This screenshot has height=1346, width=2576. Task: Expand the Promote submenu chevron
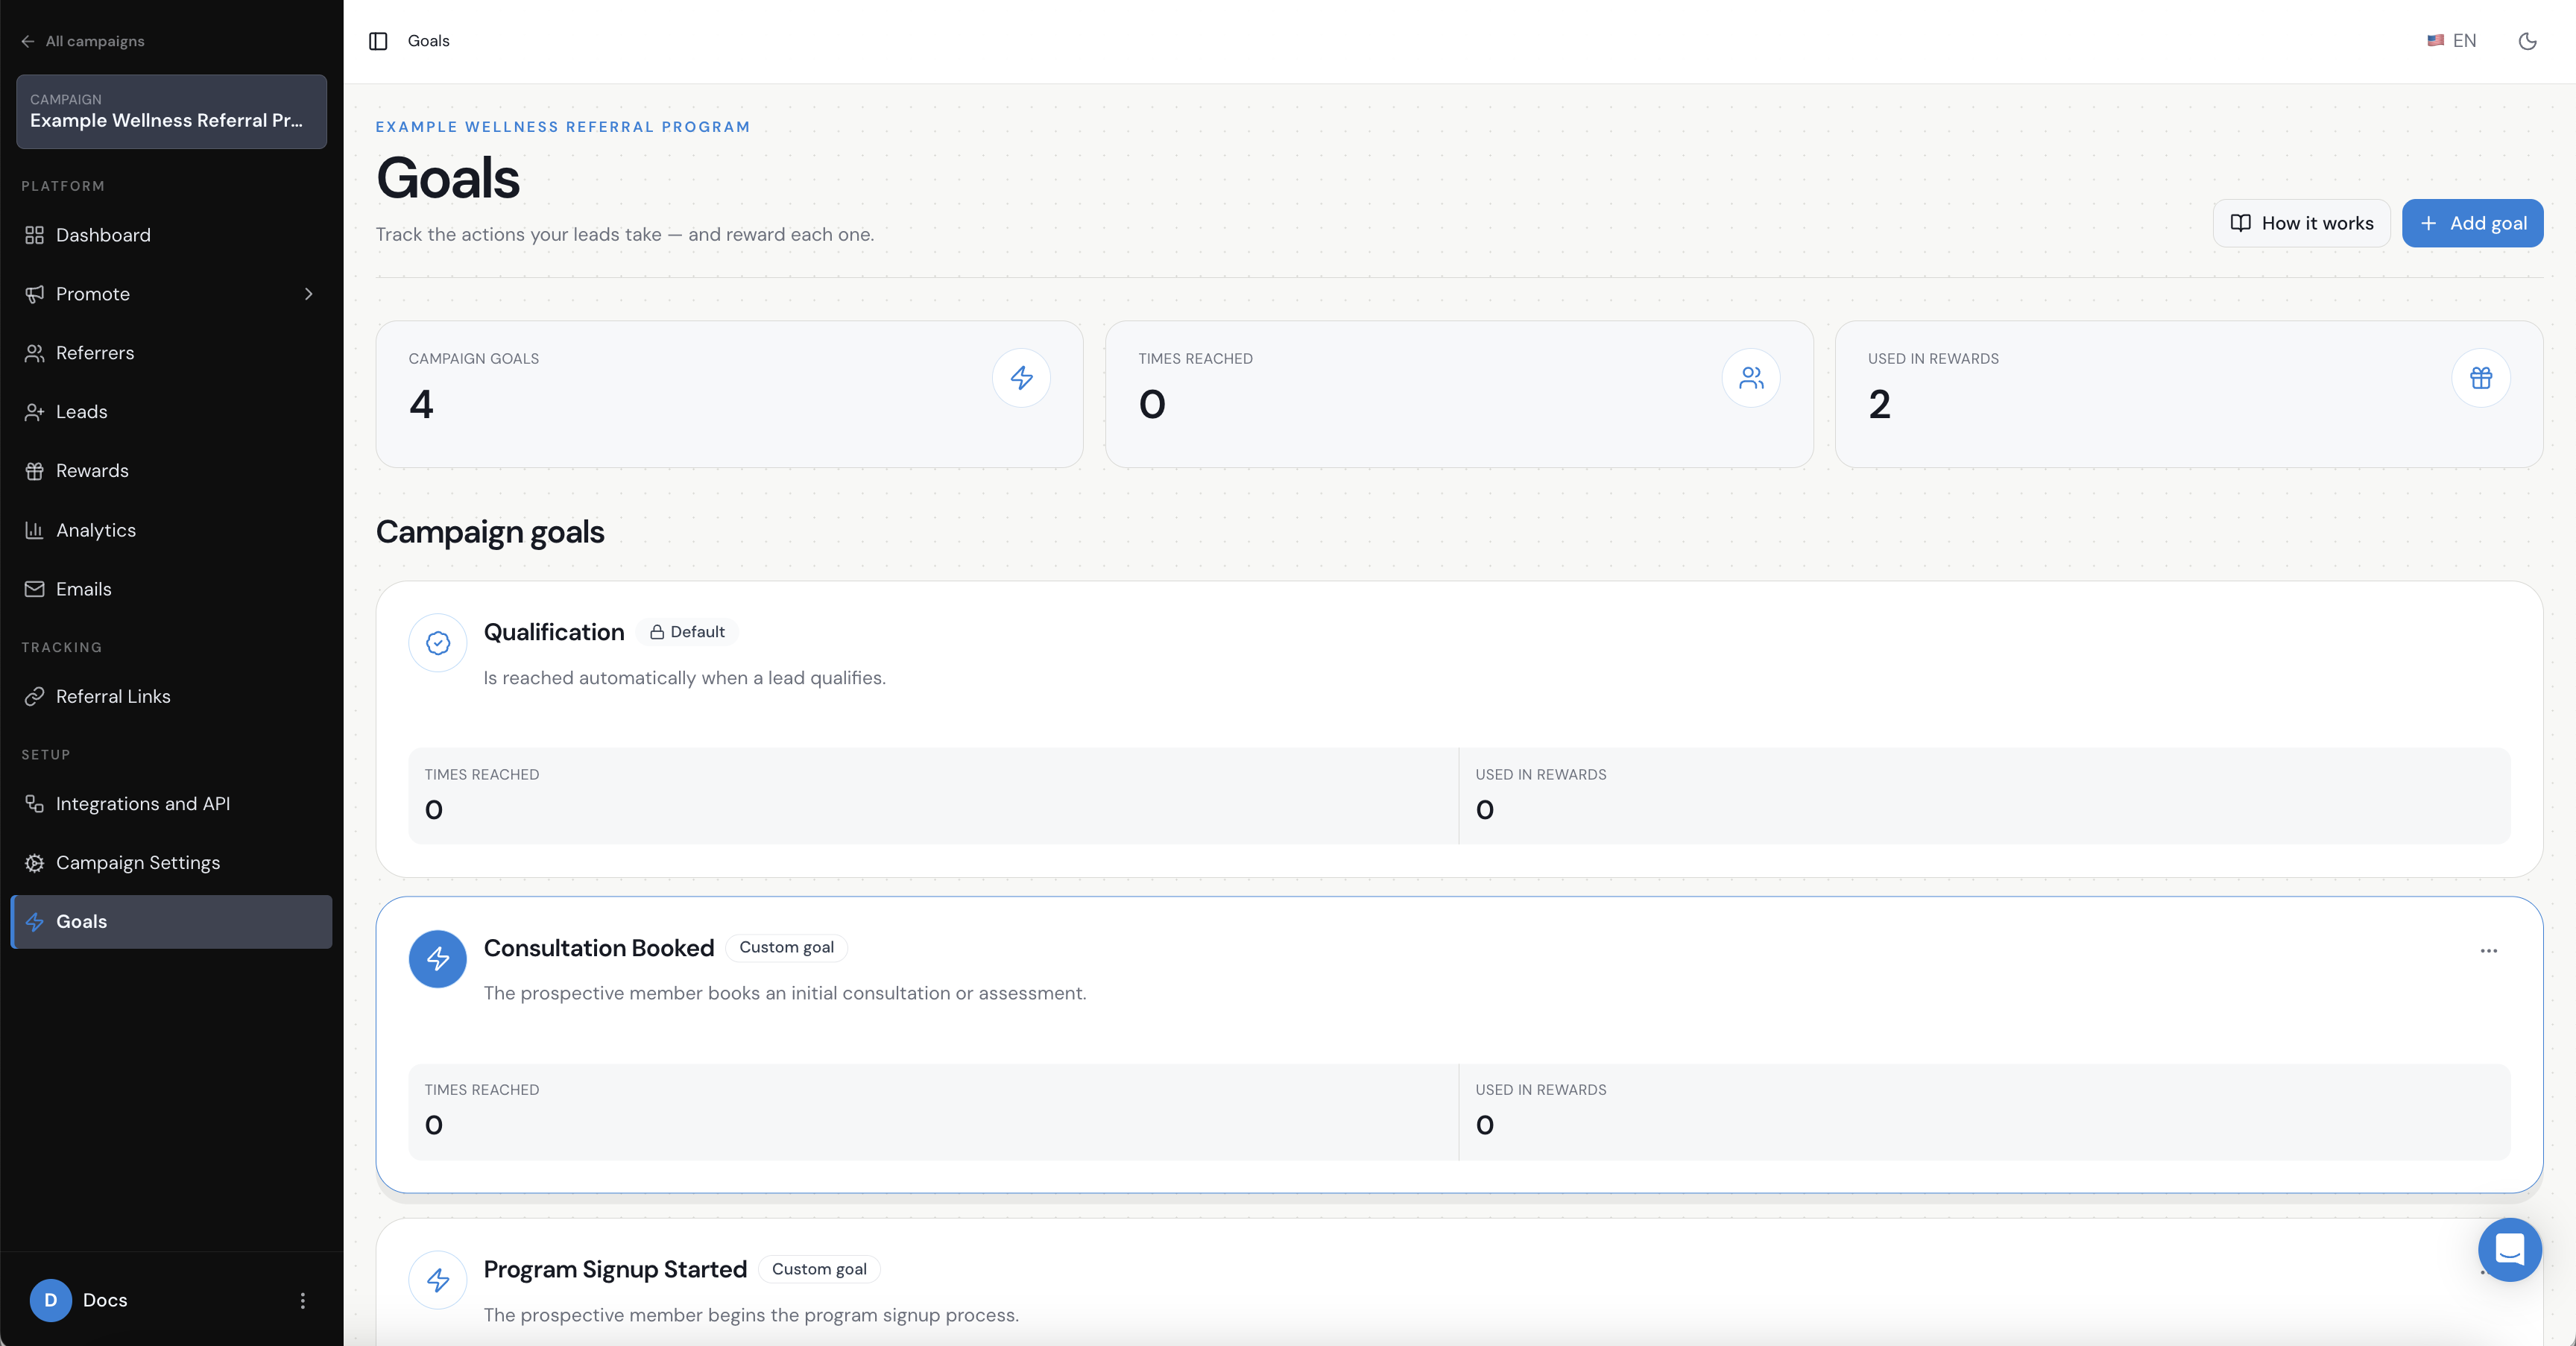pyautogui.click(x=308, y=294)
